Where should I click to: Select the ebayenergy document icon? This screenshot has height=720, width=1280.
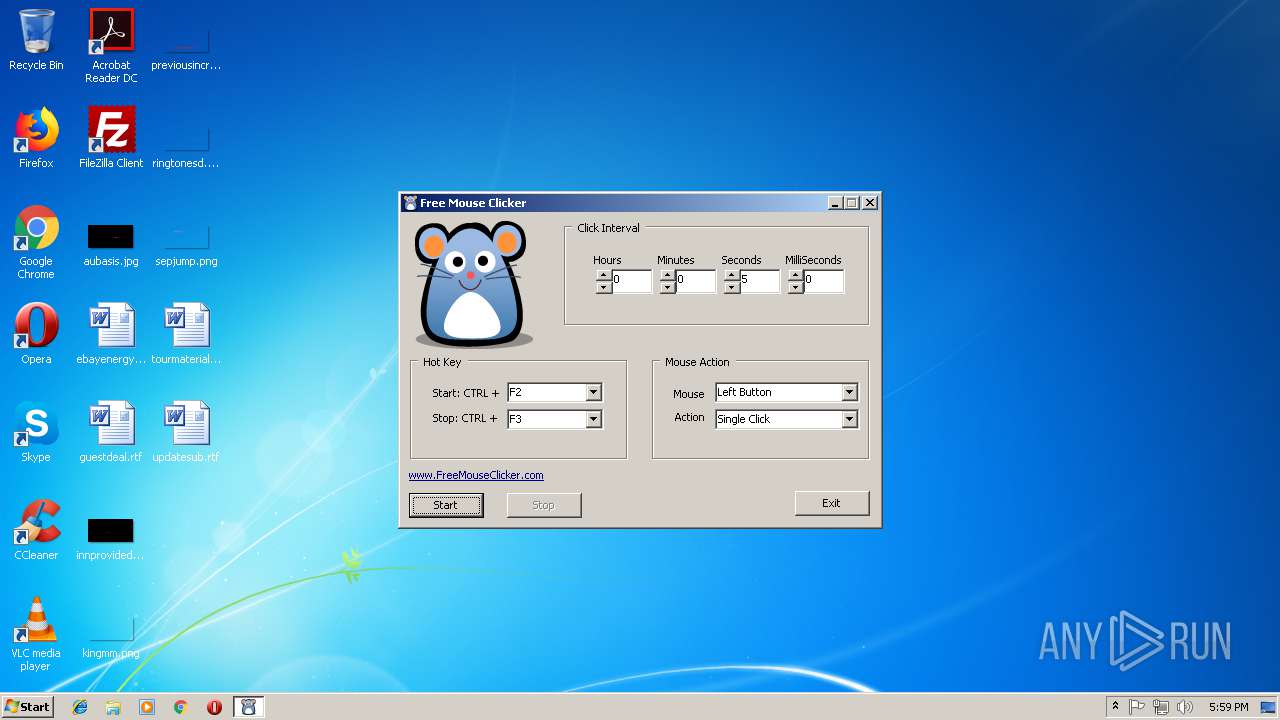[111, 334]
